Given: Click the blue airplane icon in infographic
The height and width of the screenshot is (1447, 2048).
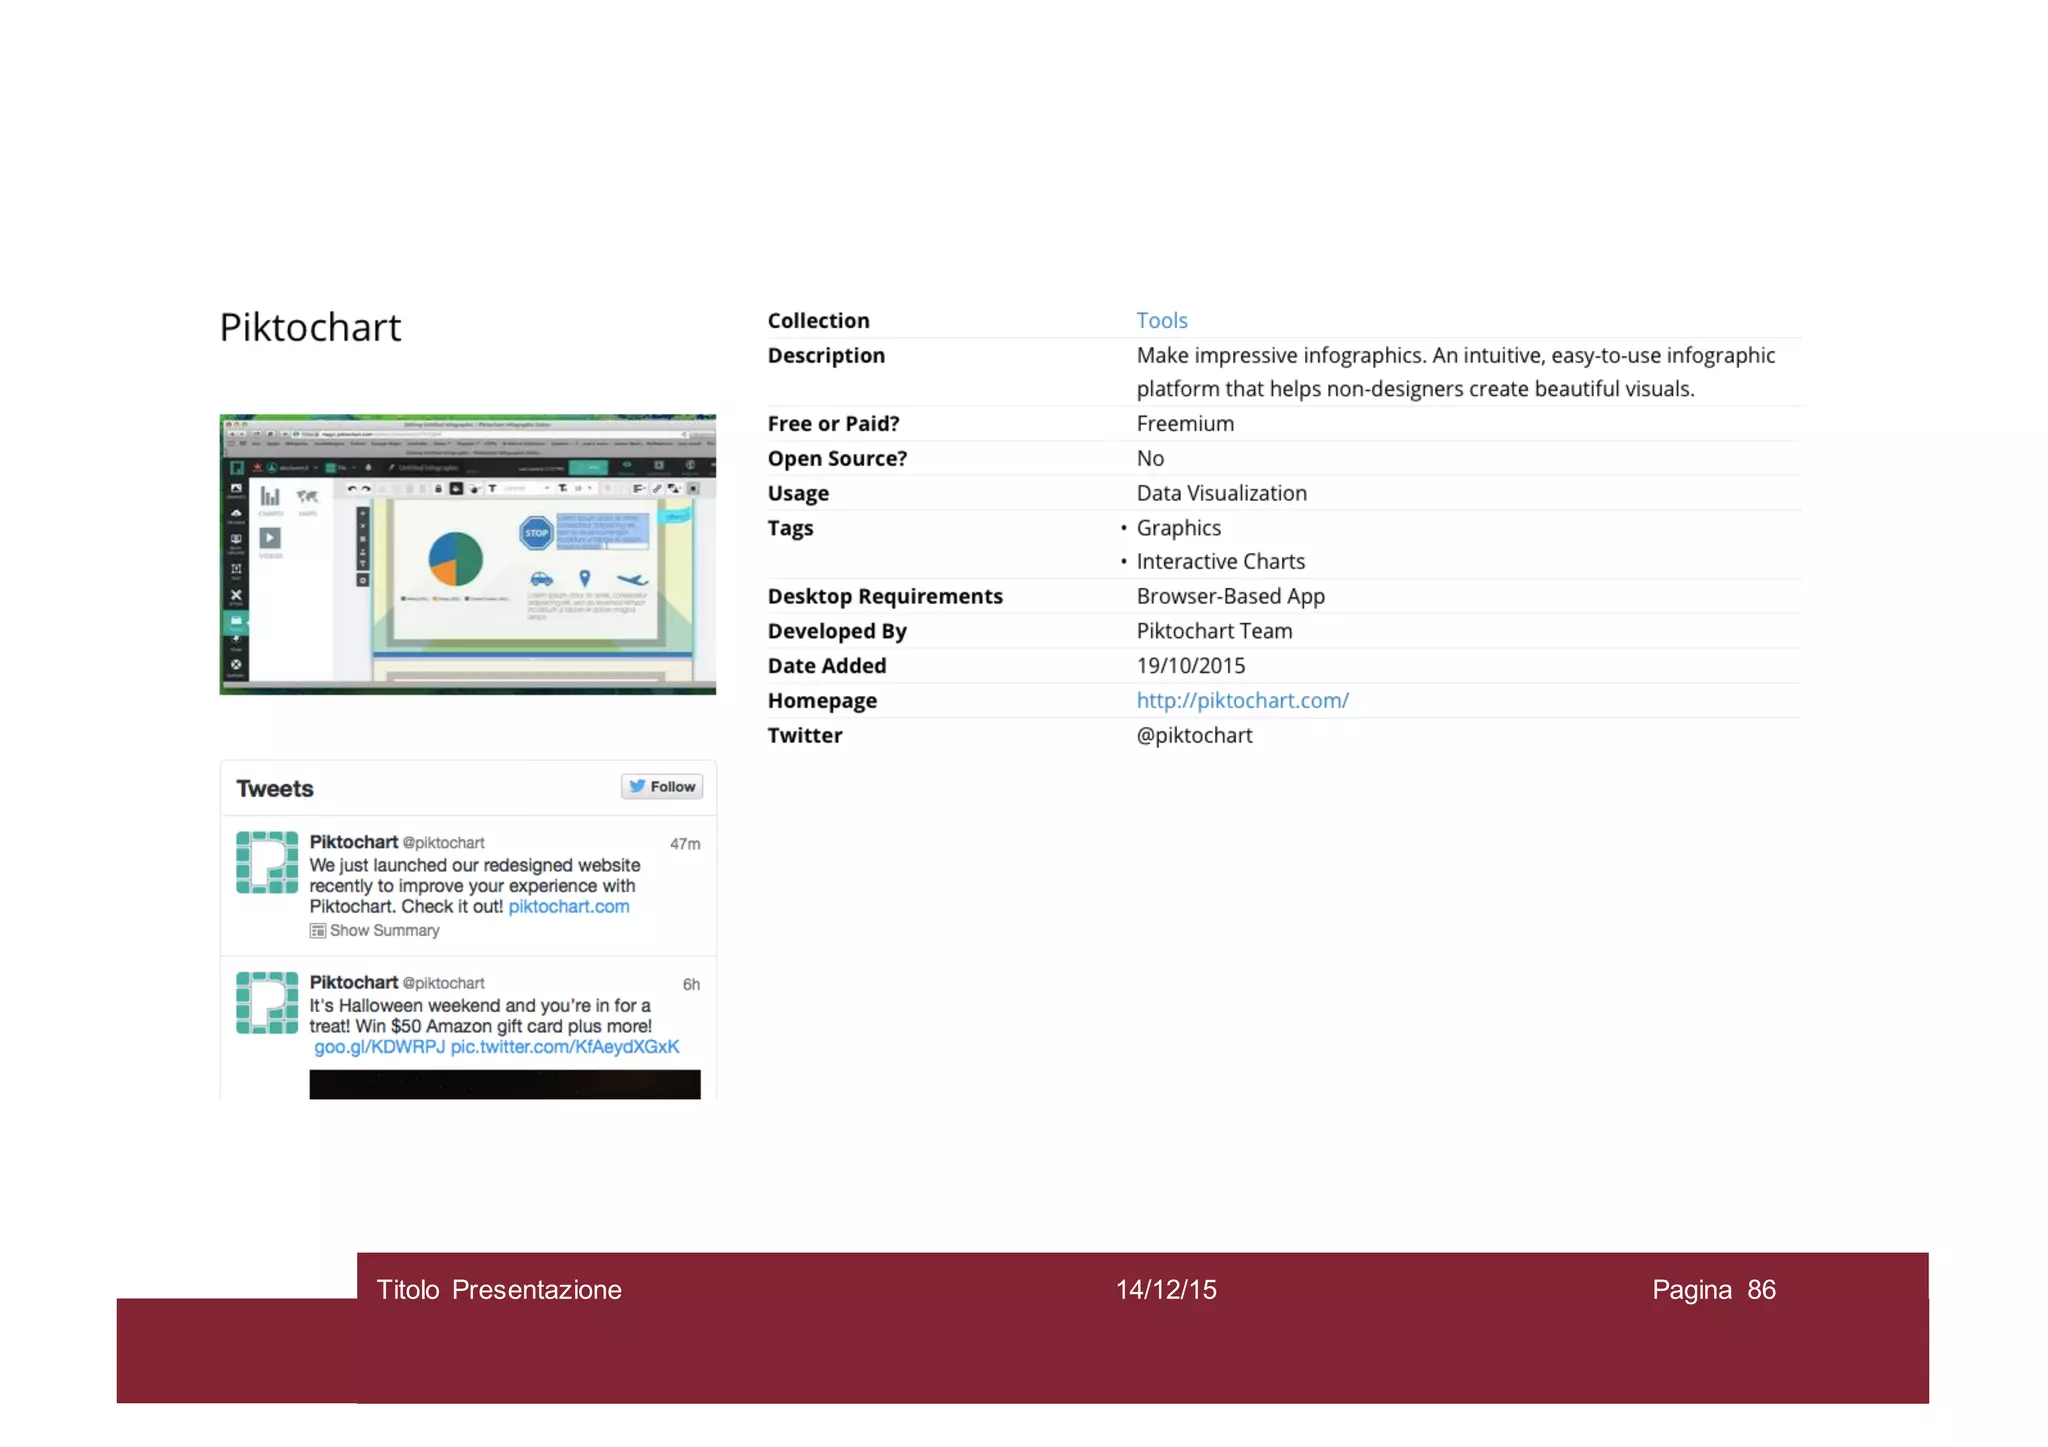Looking at the screenshot, I should click(x=632, y=579).
